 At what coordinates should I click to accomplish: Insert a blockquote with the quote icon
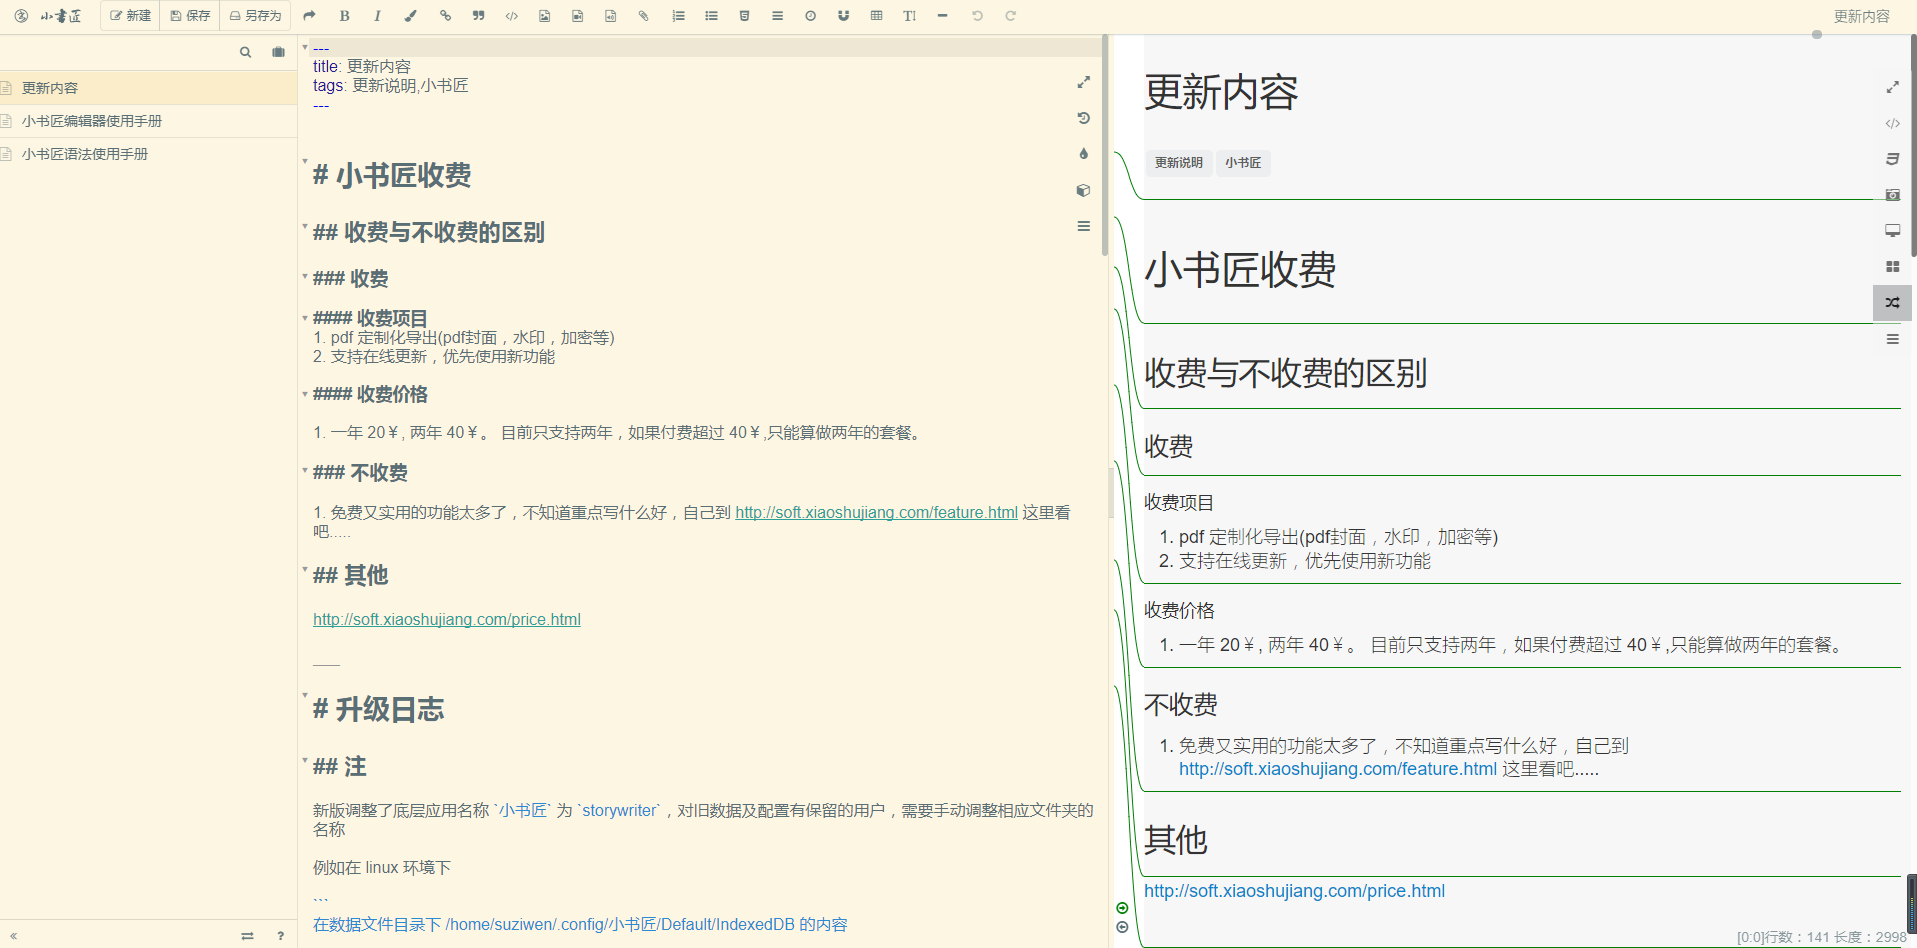click(478, 16)
